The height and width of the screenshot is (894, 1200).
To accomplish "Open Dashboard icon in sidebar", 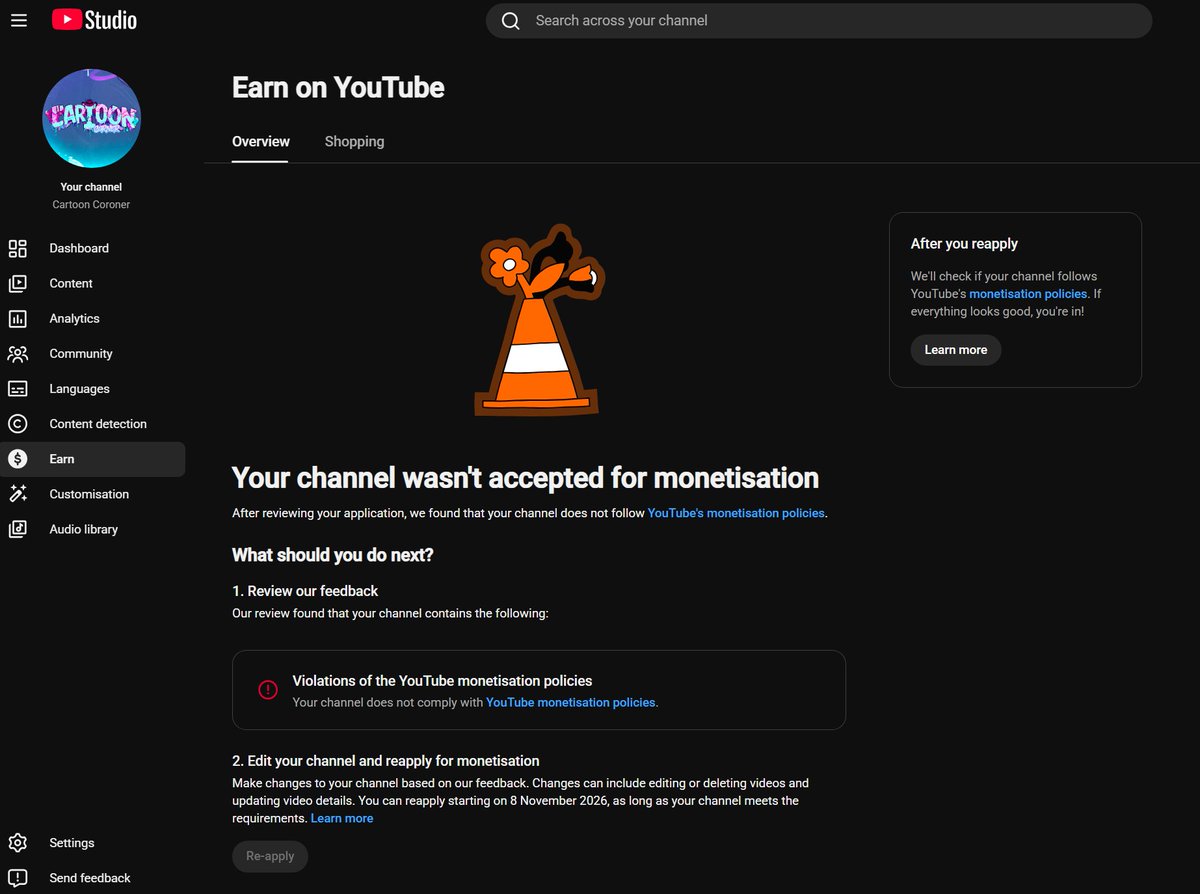I will click(18, 248).
